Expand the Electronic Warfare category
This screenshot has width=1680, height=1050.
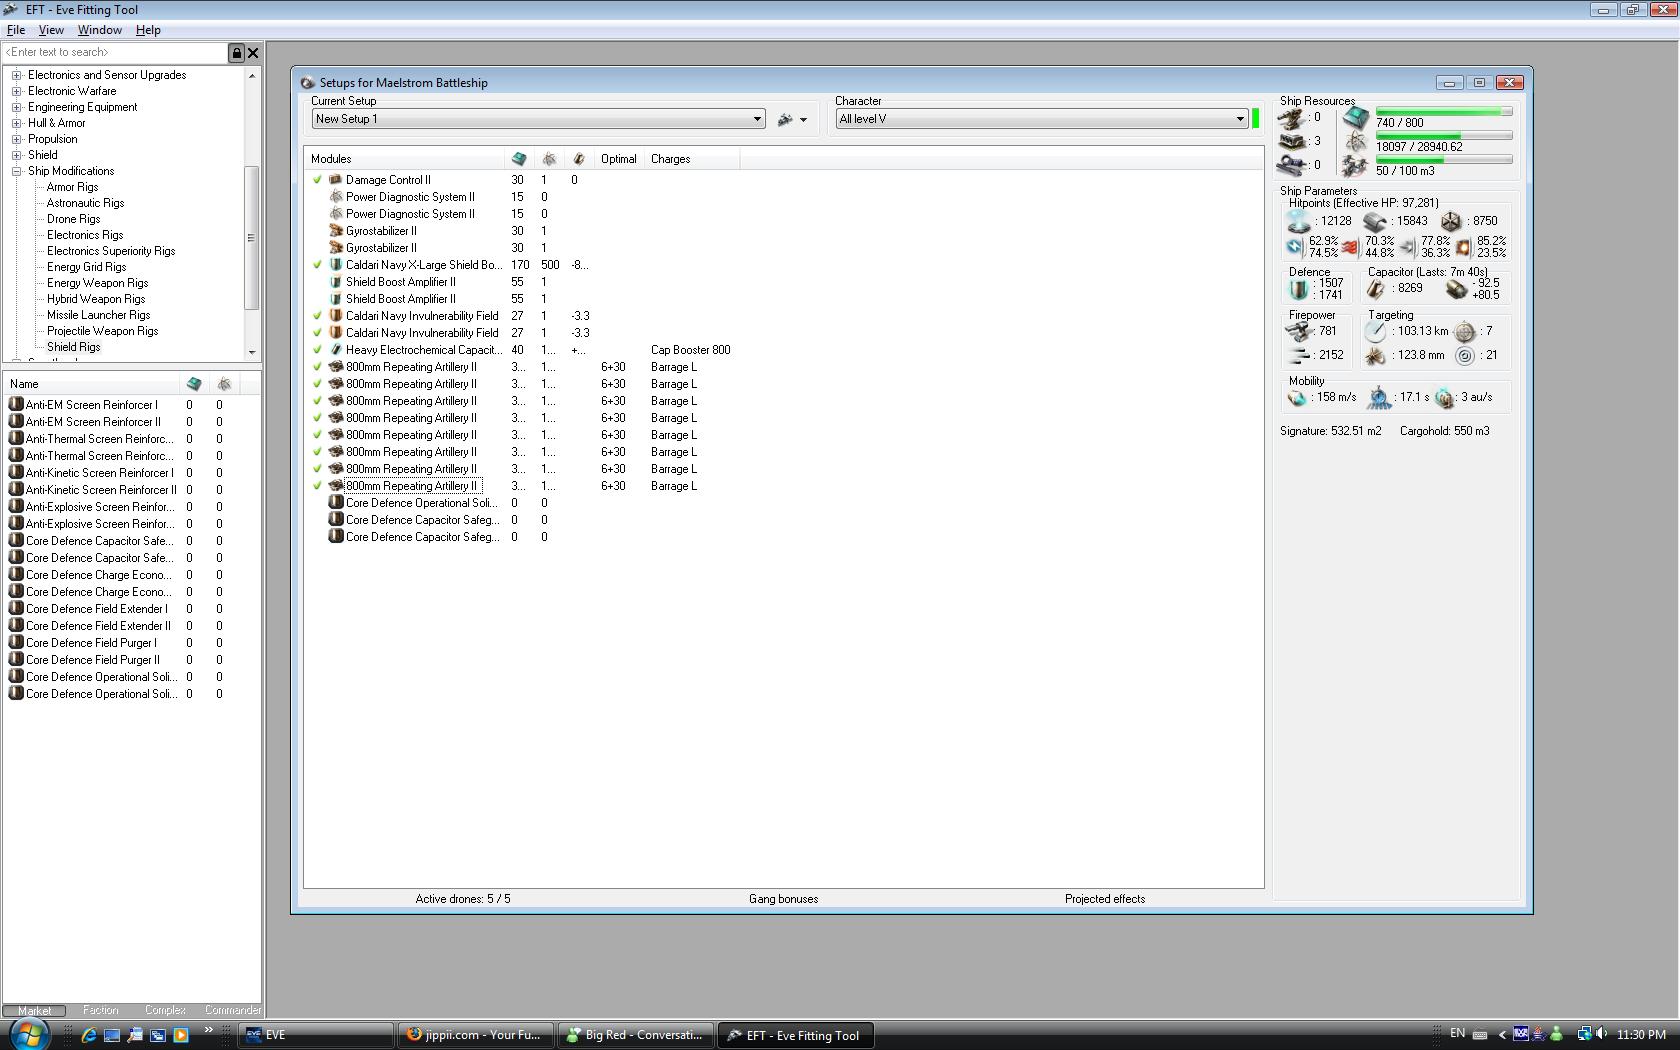pyautogui.click(x=17, y=91)
